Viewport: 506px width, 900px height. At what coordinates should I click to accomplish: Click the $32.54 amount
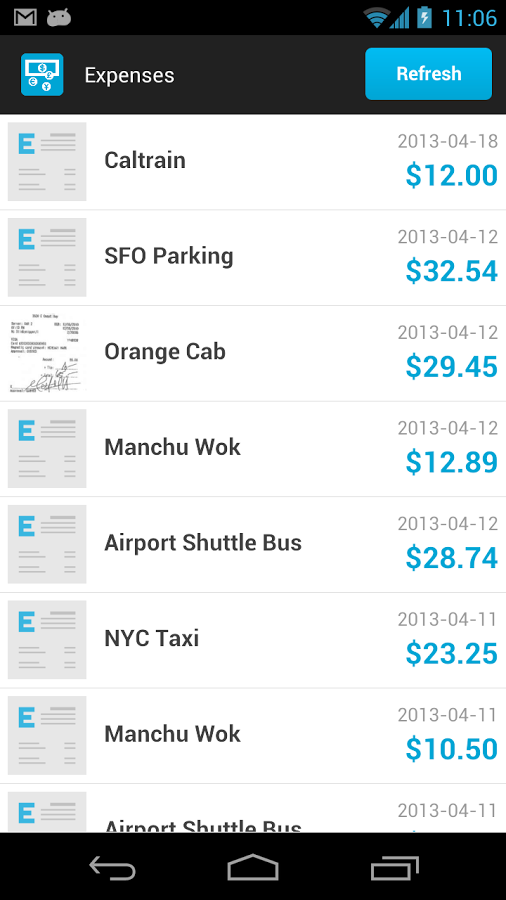click(451, 271)
